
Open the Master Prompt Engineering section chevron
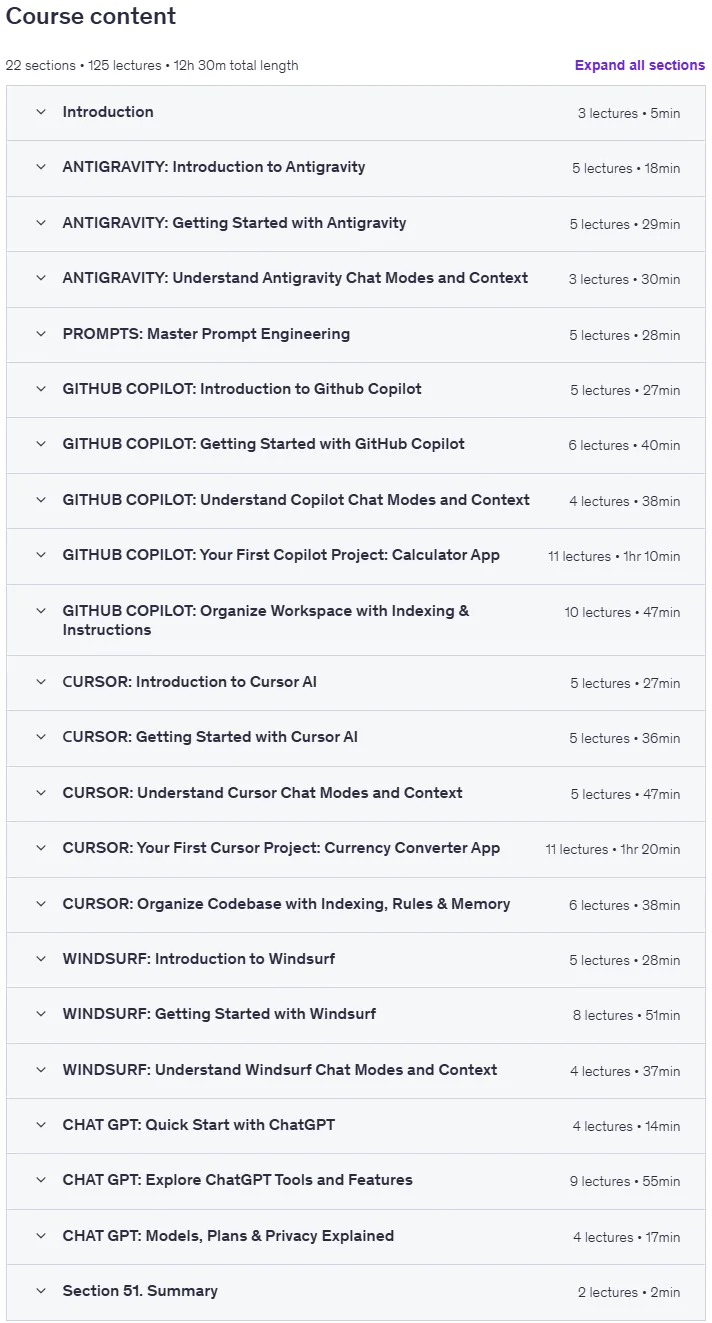coord(41,334)
